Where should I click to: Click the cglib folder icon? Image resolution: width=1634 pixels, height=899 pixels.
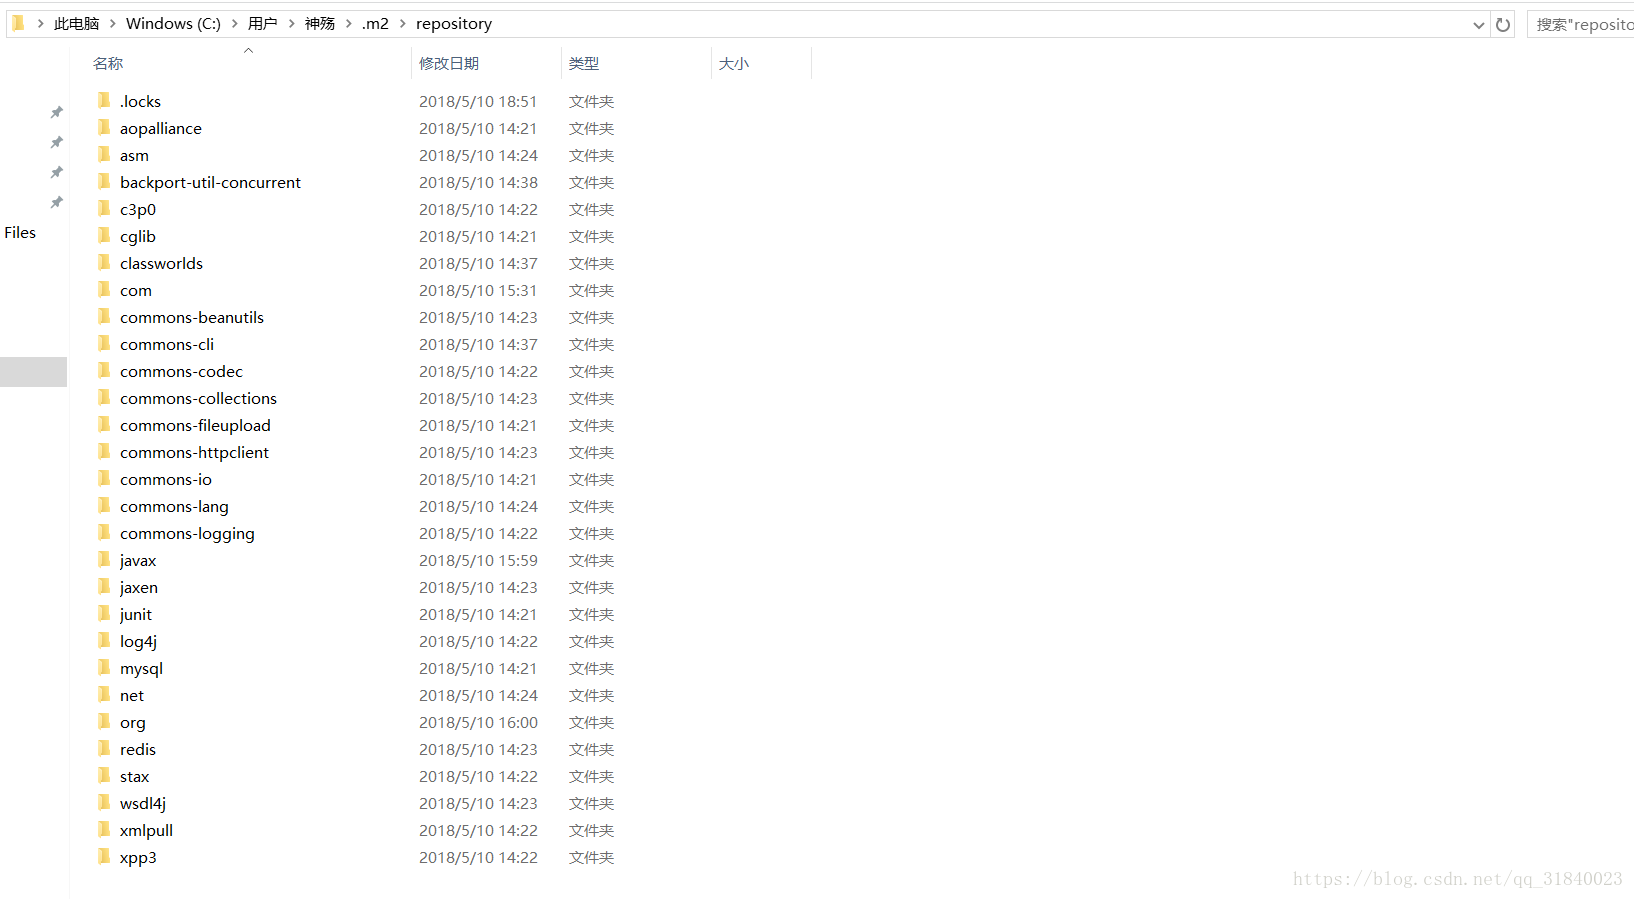[x=104, y=235]
